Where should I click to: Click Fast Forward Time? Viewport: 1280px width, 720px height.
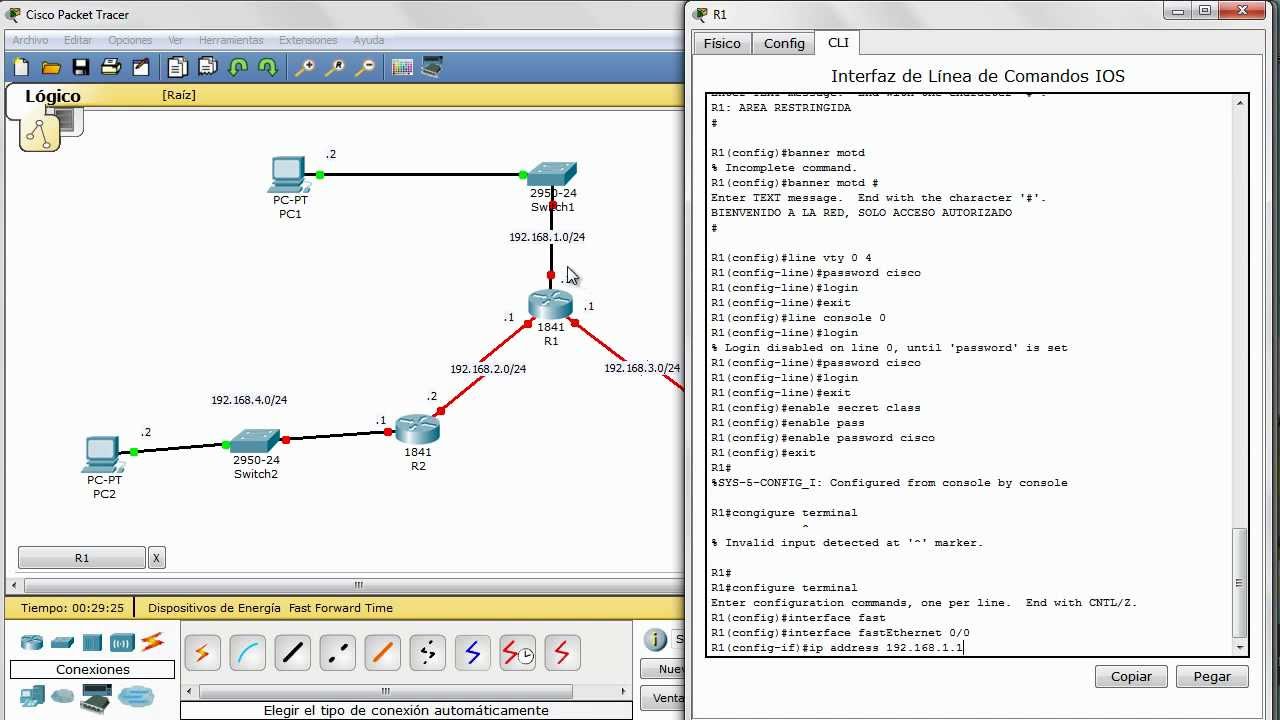(341, 607)
